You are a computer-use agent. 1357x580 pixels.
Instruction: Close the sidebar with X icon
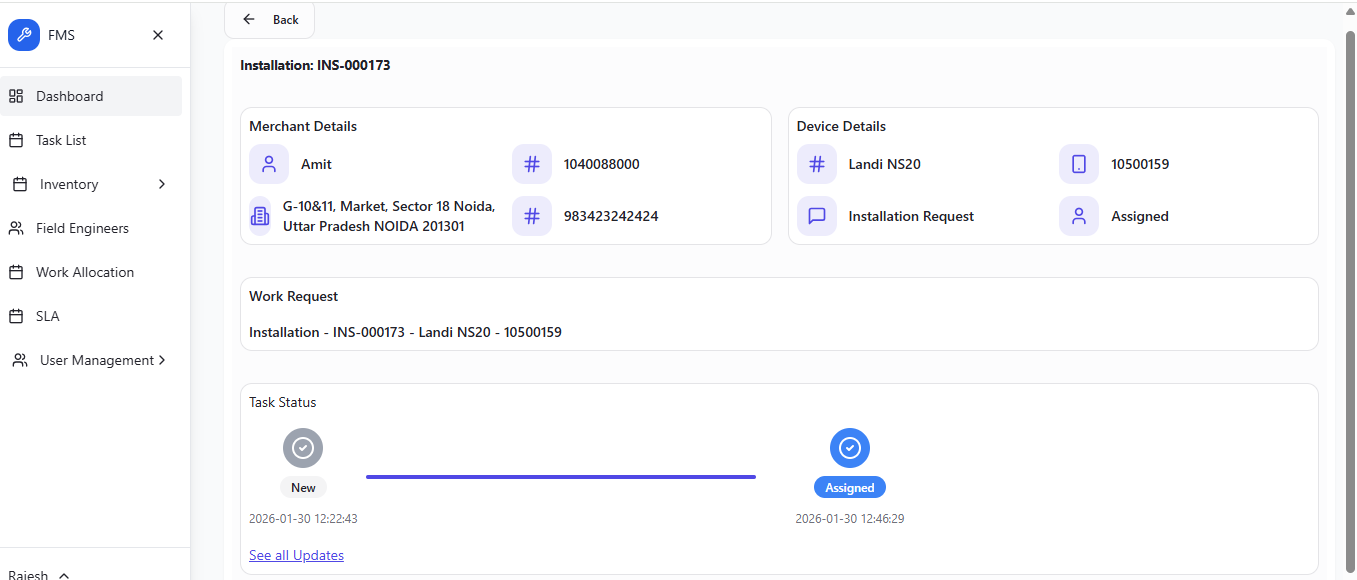pyautogui.click(x=158, y=35)
